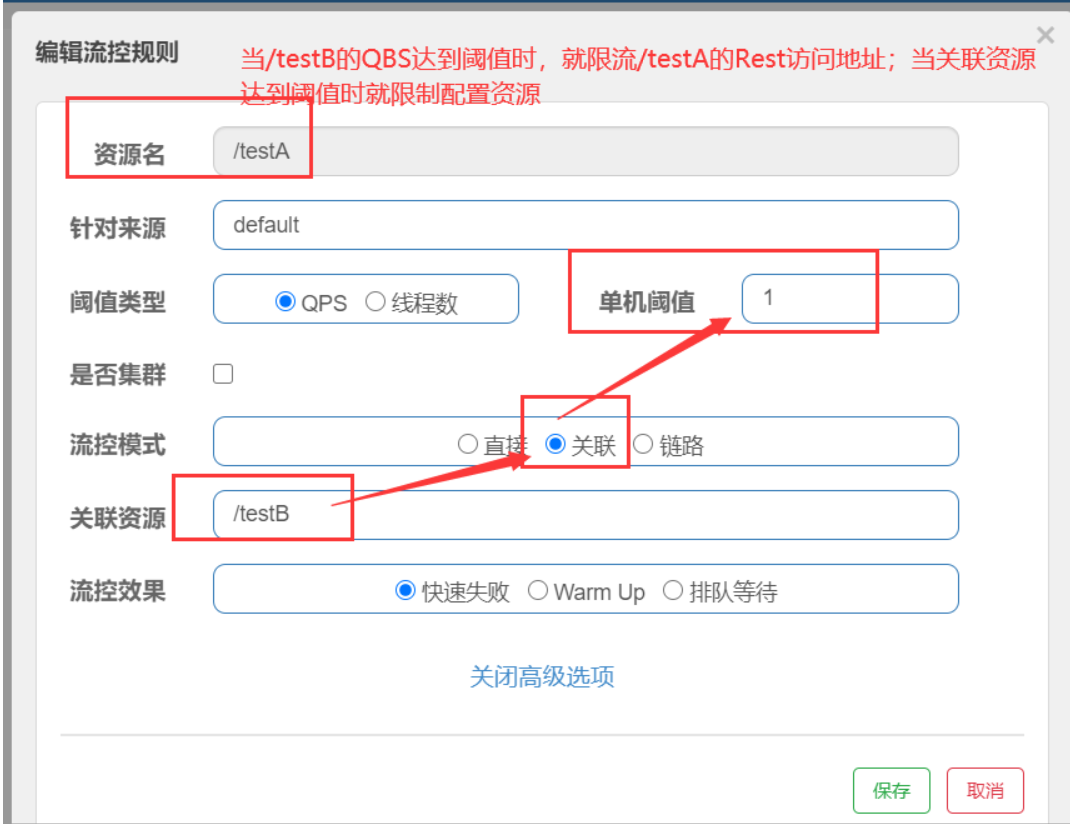Click the 阈值类型 field label

click(117, 302)
